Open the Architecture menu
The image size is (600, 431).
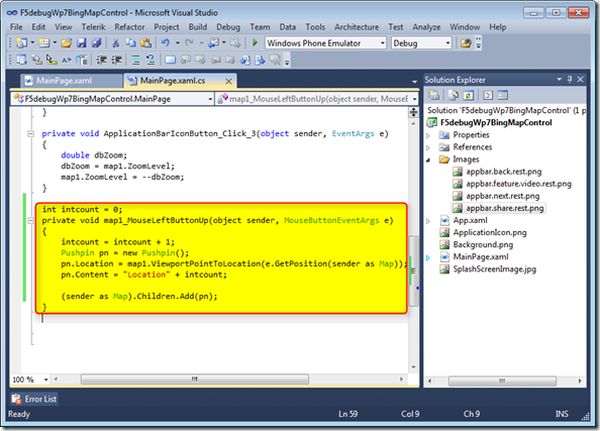click(x=357, y=27)
